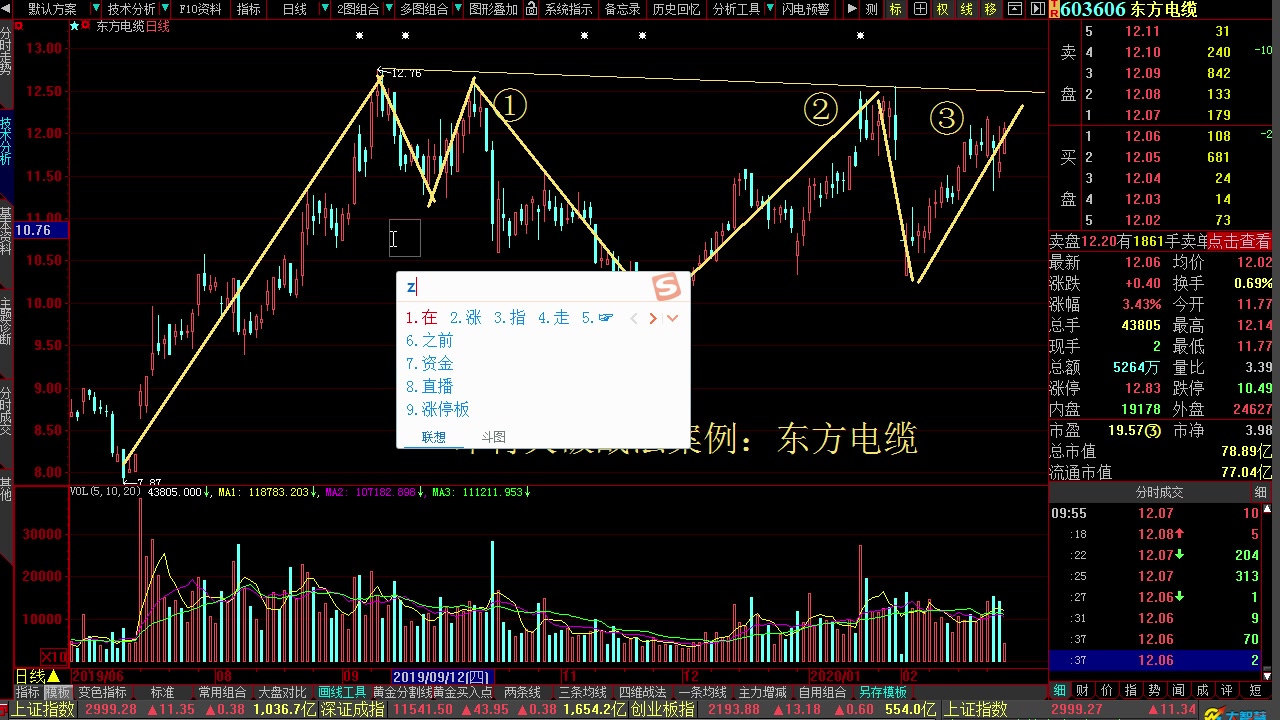Go to next IME candidate page arrow
Viewport: 1280px width, 720px height.
click(653, 318)
